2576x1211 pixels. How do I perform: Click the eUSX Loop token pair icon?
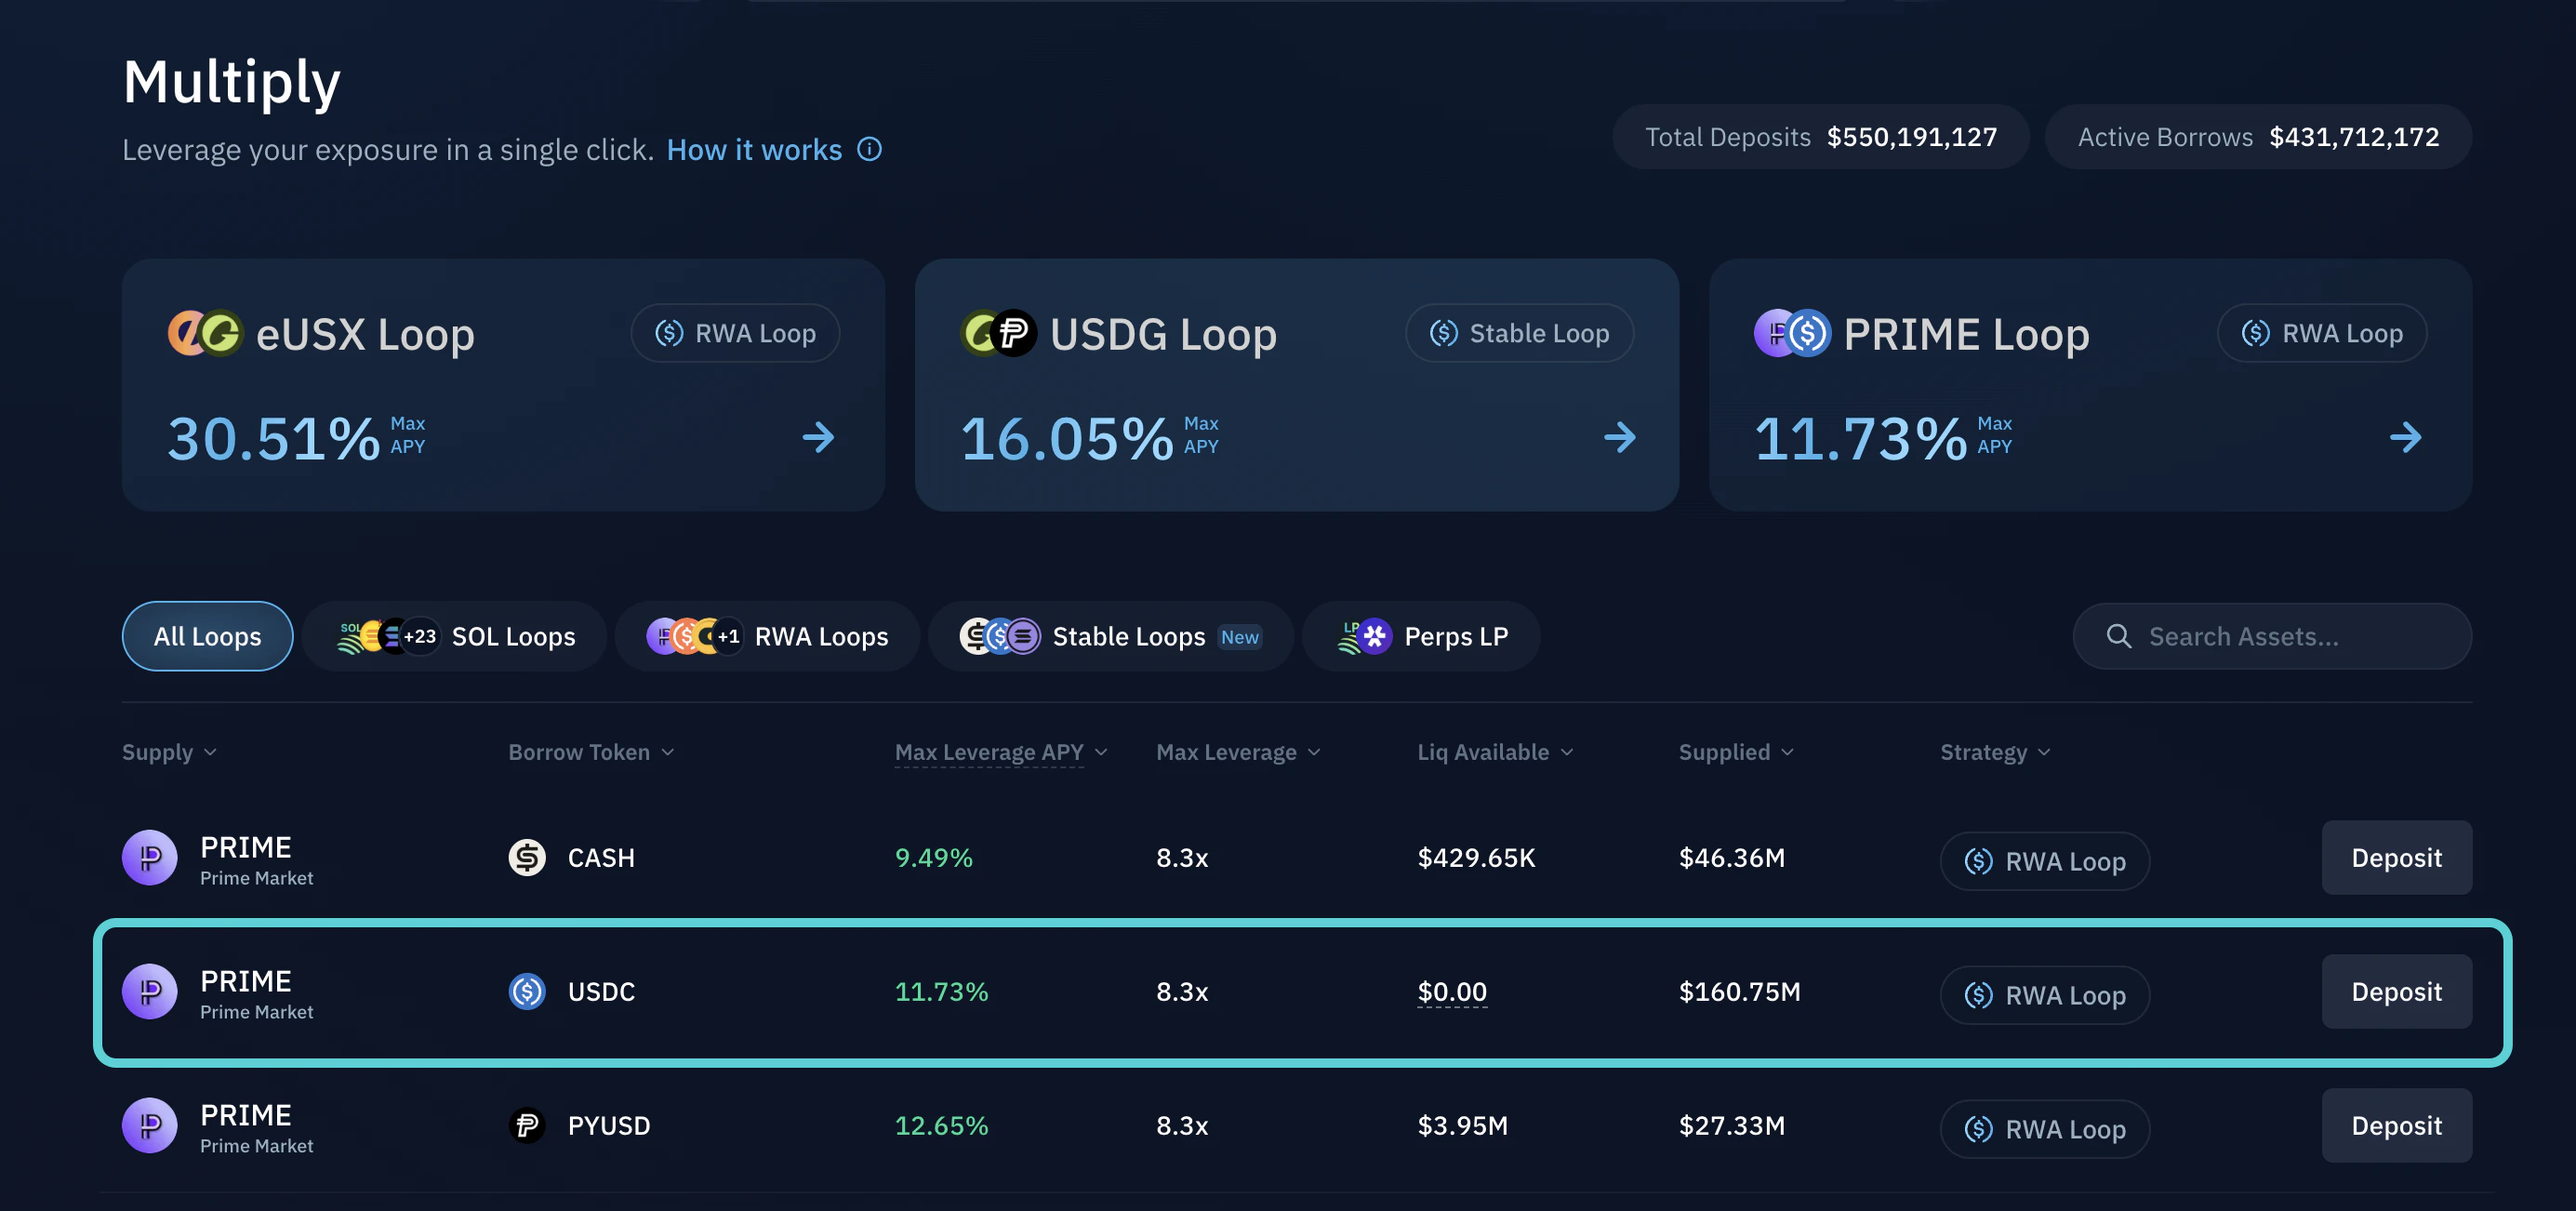[x=205, y=333]
